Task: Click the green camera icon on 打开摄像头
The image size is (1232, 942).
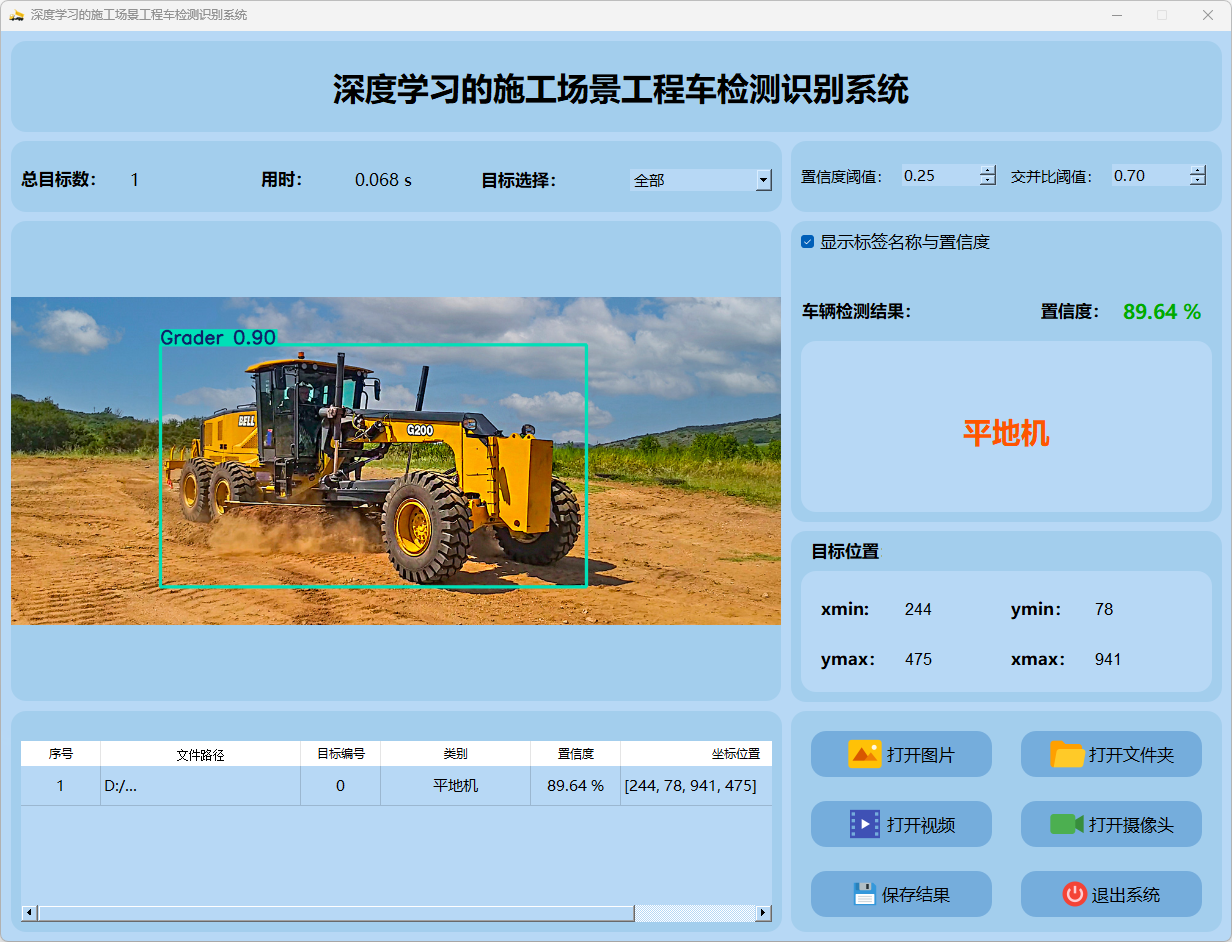Action: (x=1066, y=824)
